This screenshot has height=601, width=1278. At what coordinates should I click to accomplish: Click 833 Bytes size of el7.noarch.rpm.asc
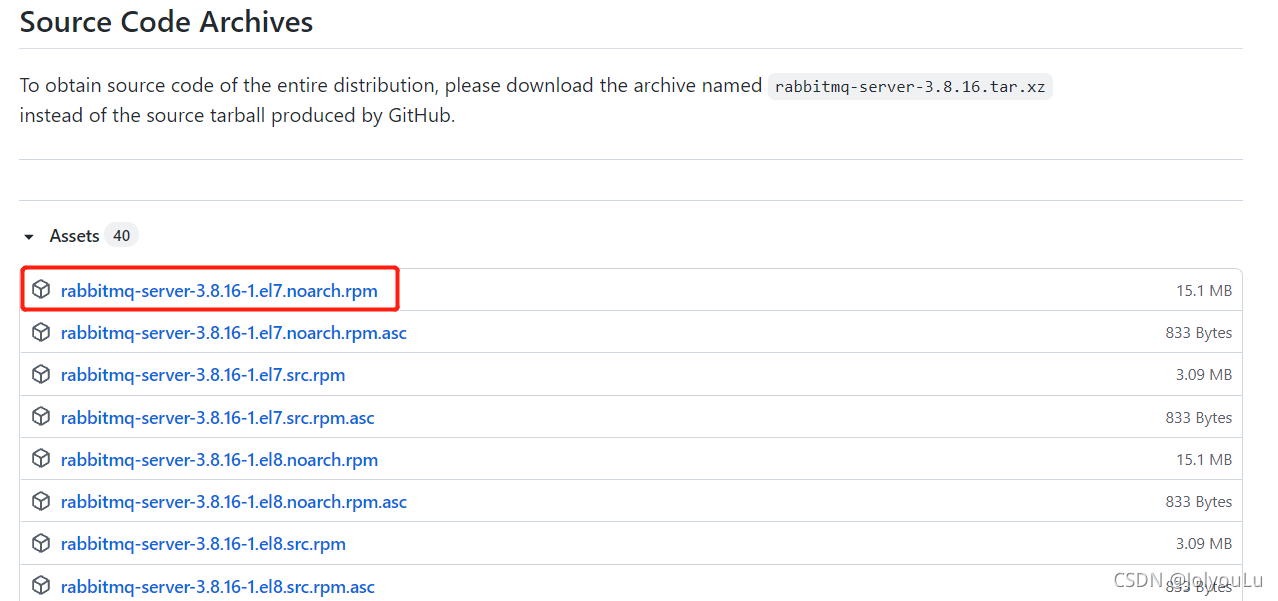click(x=1199, y=333)
